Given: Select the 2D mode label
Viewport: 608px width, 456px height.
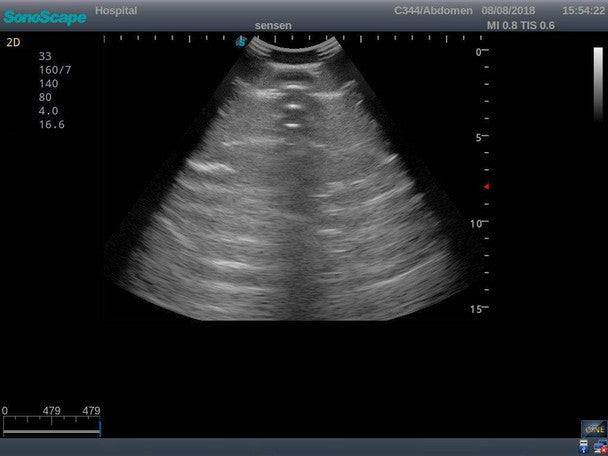Looking at the screenshot, I should (13, 43).
